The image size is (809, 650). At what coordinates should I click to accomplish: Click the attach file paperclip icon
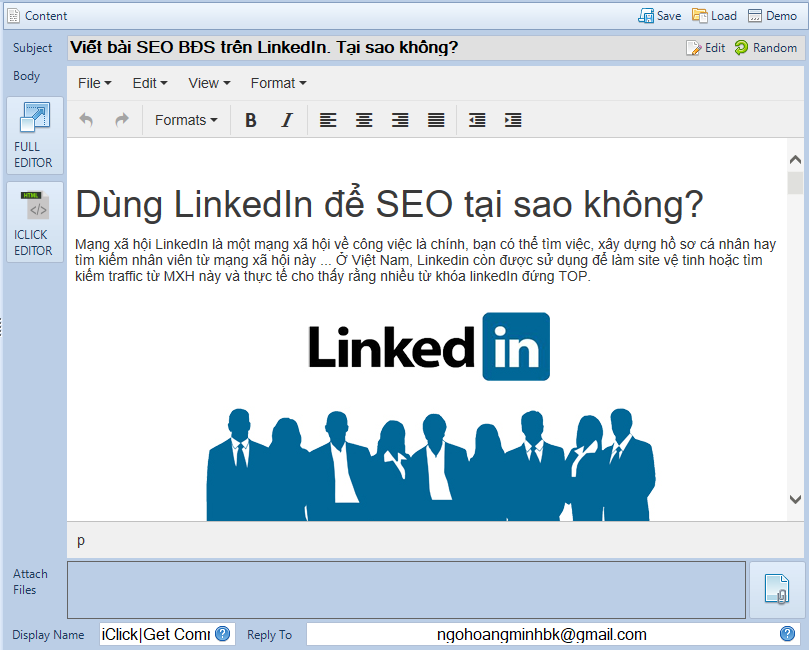(x=777, y=589)
